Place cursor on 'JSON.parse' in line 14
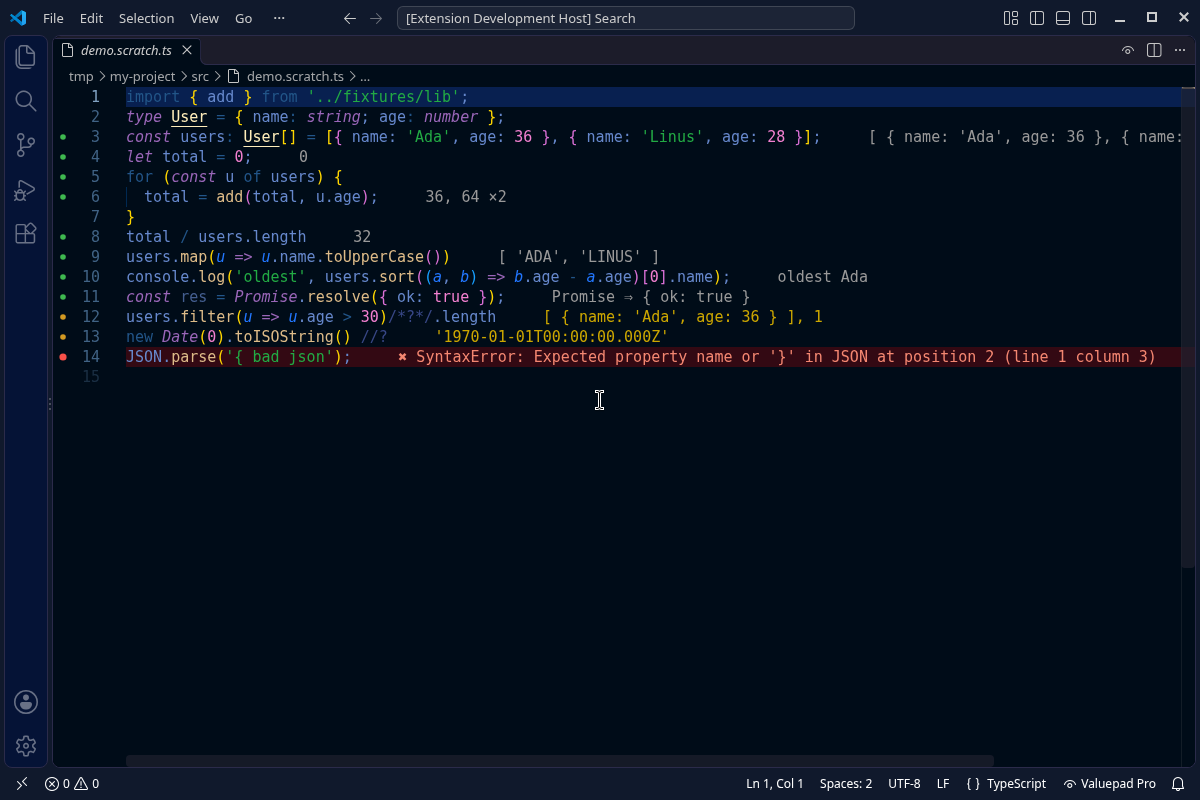This screenshot has height=800, width=1200. coord(171,356)
